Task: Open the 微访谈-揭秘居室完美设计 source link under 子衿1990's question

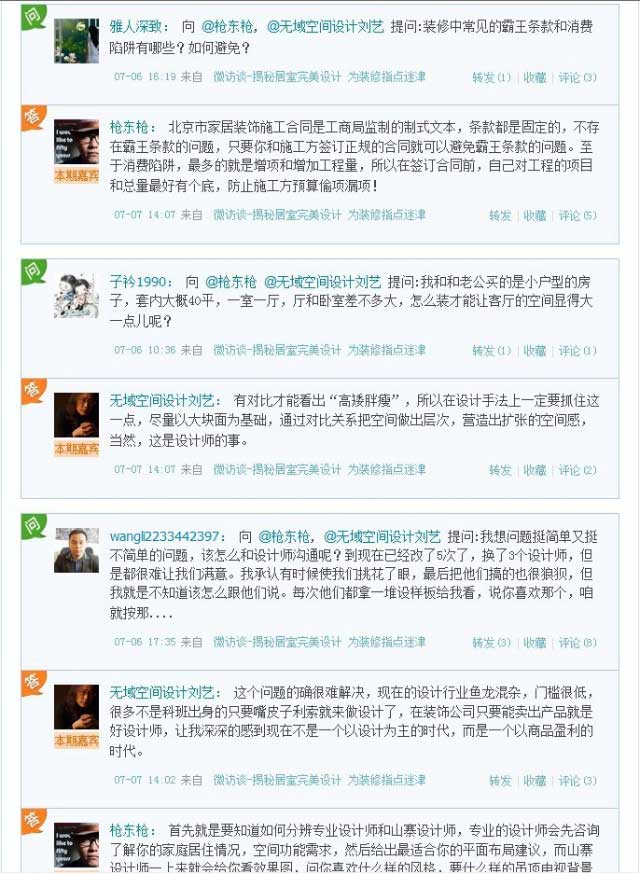Action: (x=277, y=350)
